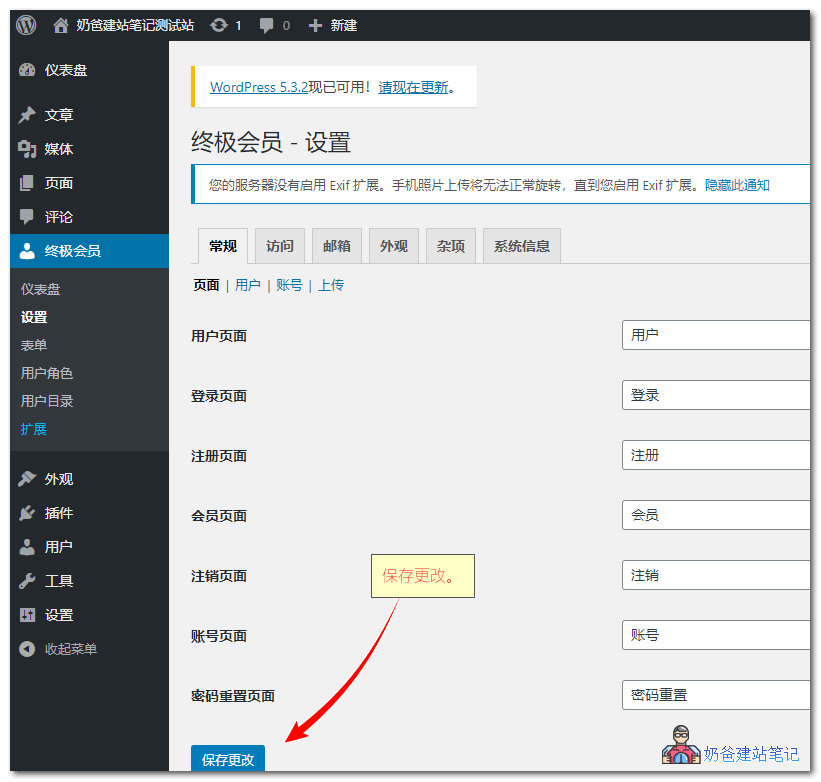Image resolution: width=821 pixels, height=782 pixels.
Task: Switch to the 系统信息 tab
Action: (x=522, y=246)
